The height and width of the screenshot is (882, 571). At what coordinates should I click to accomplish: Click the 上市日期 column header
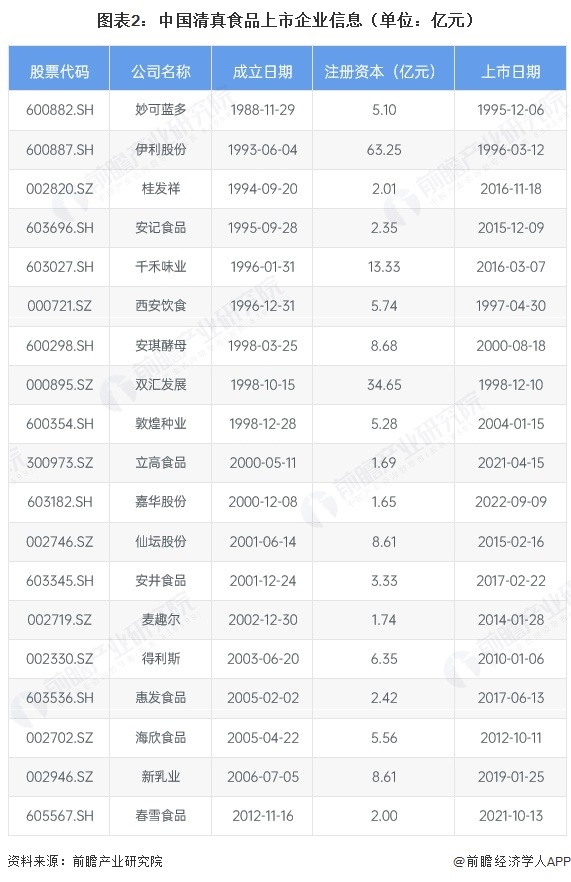511,72
